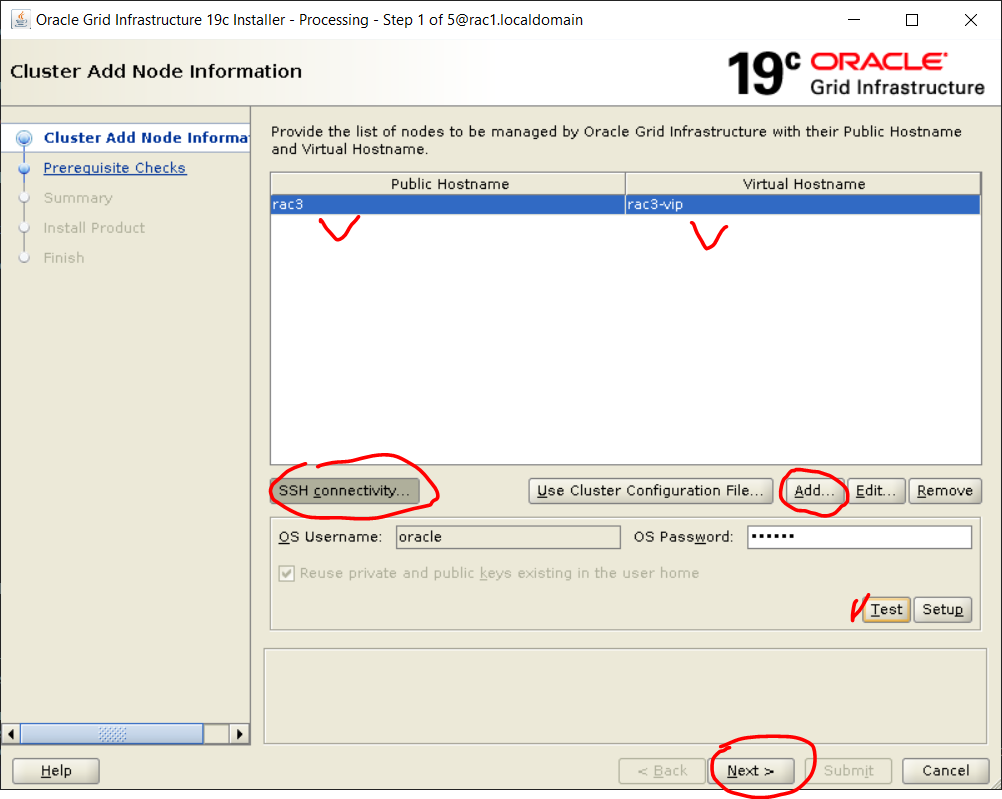Screen dimensions: 1002x799
Task: Click the Cluster Add Node Information step bullet
Action: [x=25, y=139]
